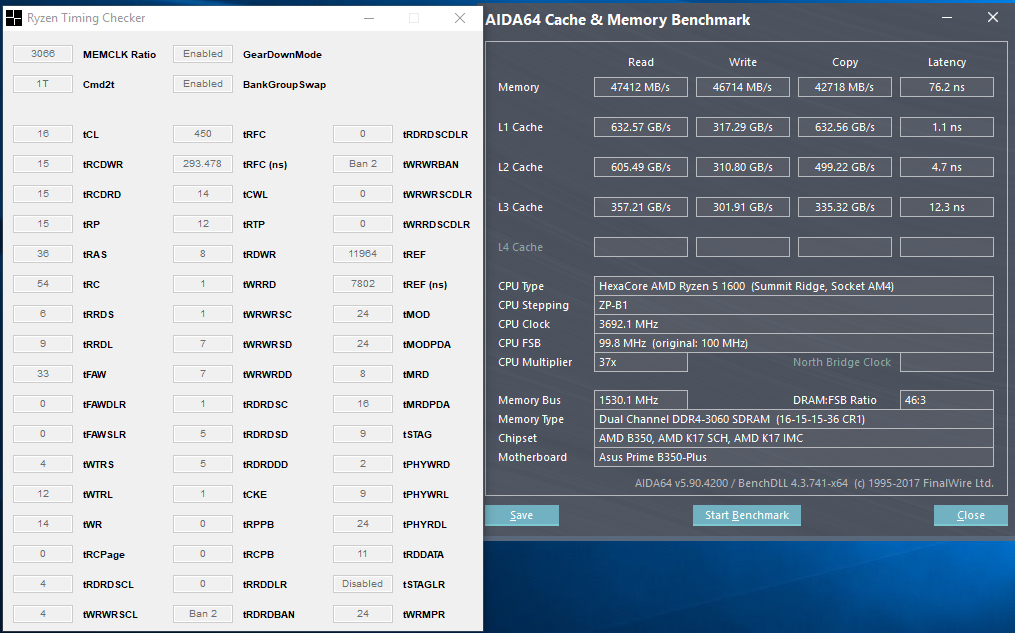The height and width of the screenshot is (633, 1015).
Task: Click the tMRD value 8
Action: (x=362, y=373)
